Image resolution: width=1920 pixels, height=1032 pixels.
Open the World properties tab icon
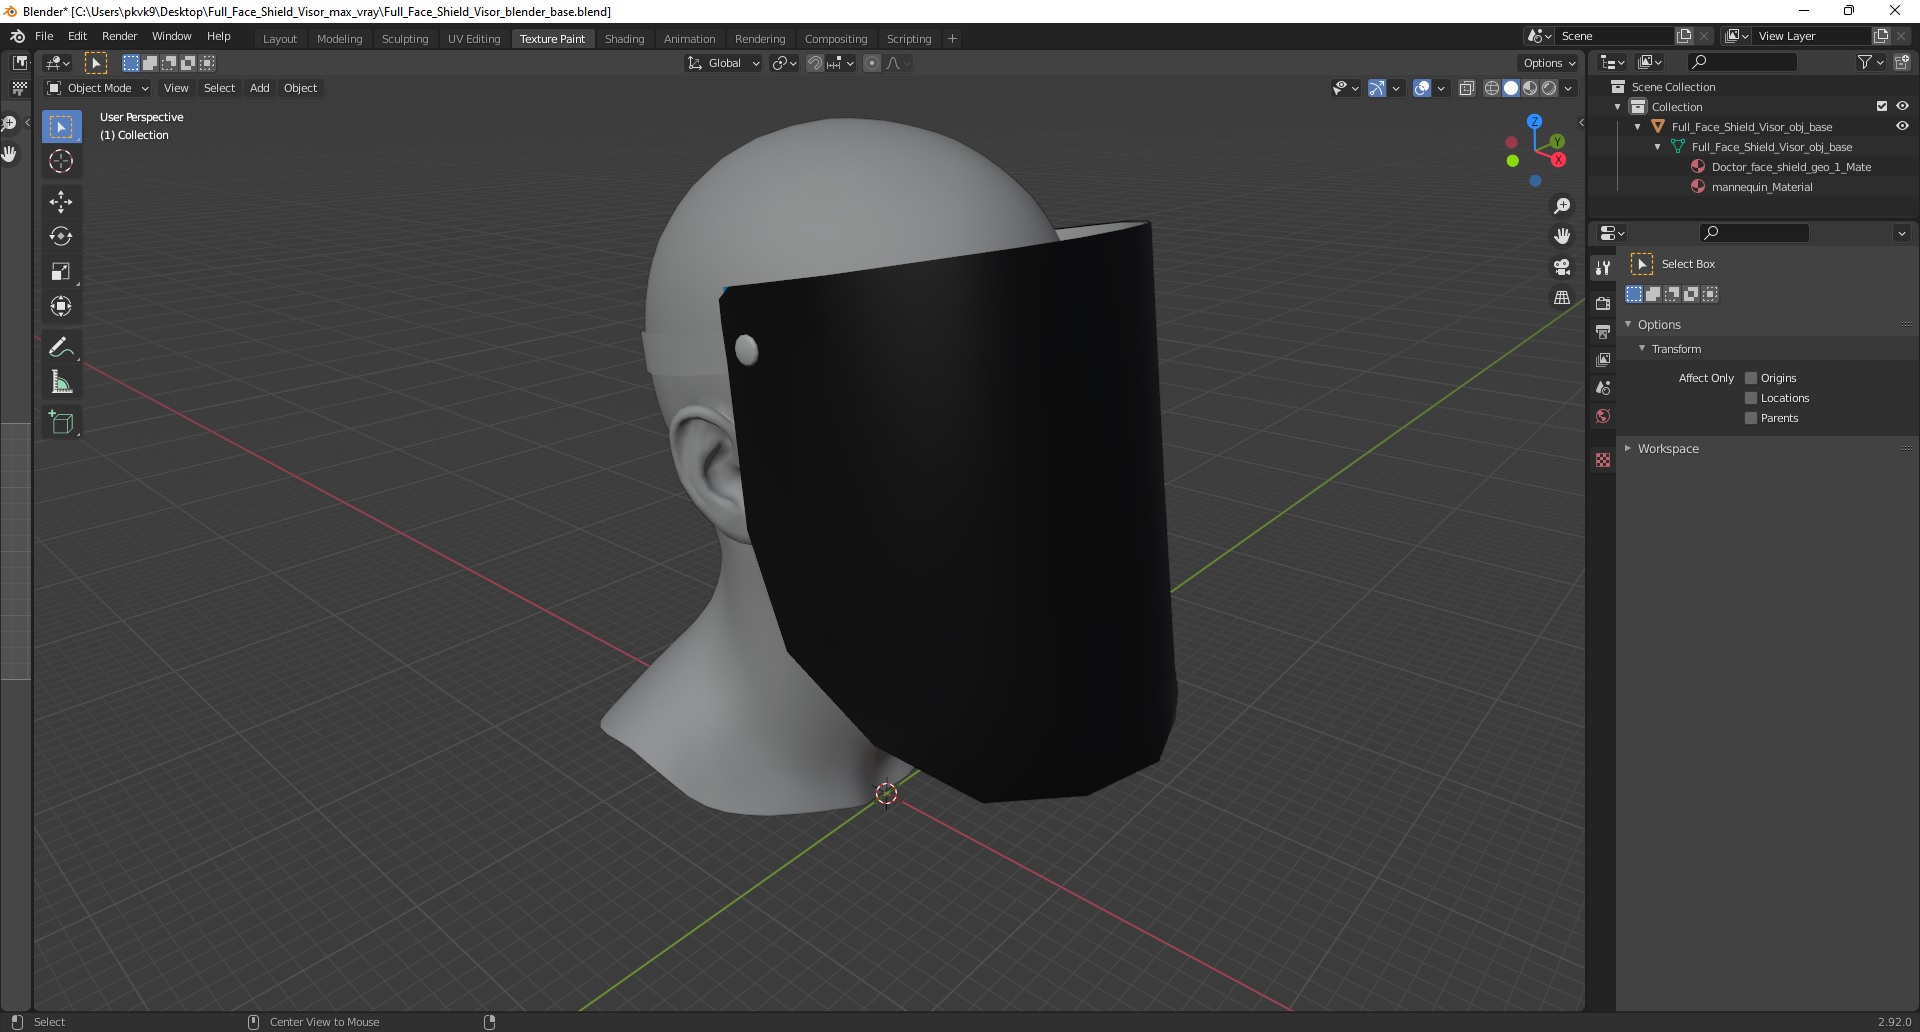(1603, 416)
